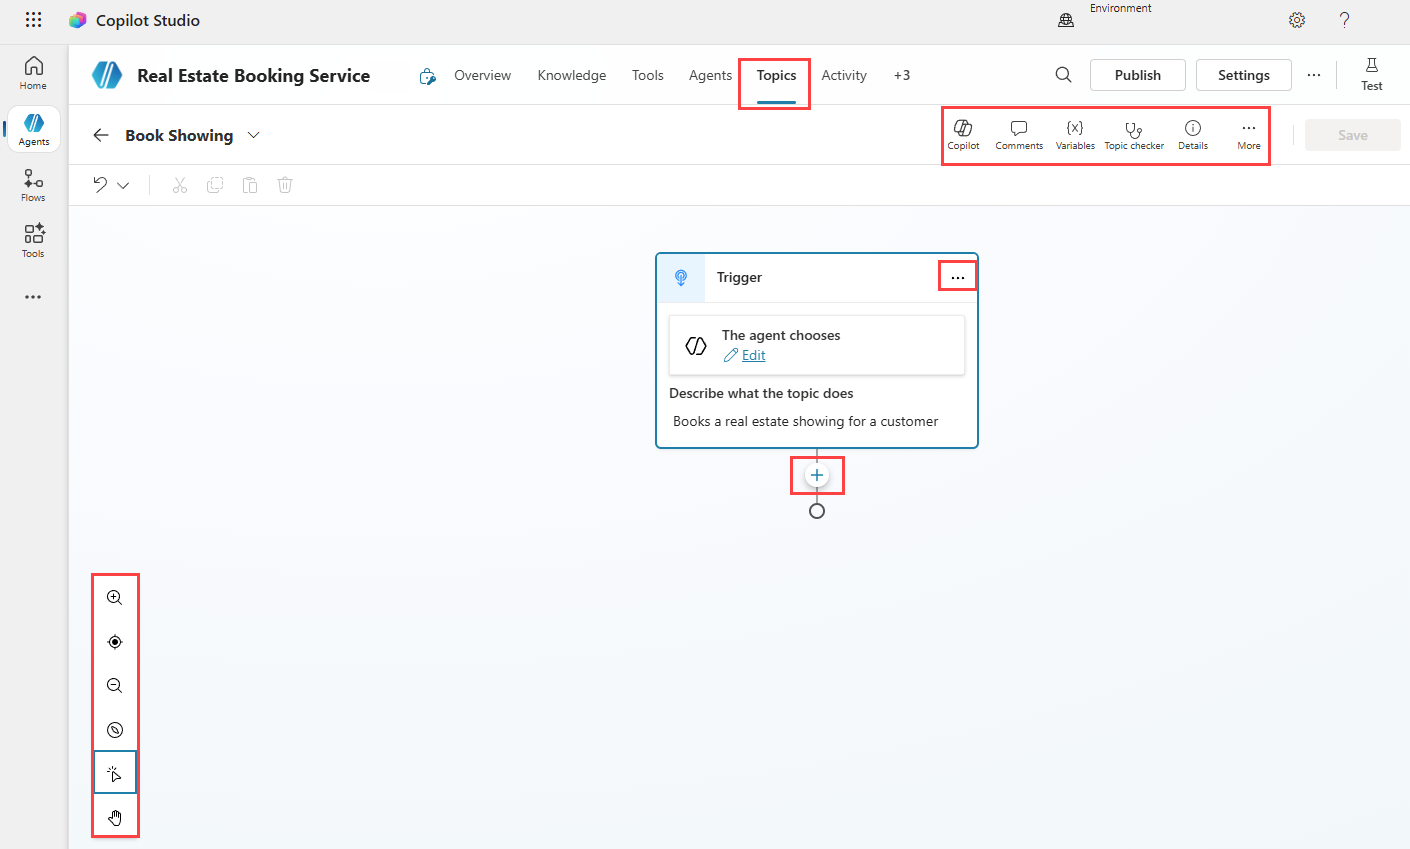This screenshot has height=849, width=1410.
Task: Click the topic description text field
Action: click(x=817, y=421)
